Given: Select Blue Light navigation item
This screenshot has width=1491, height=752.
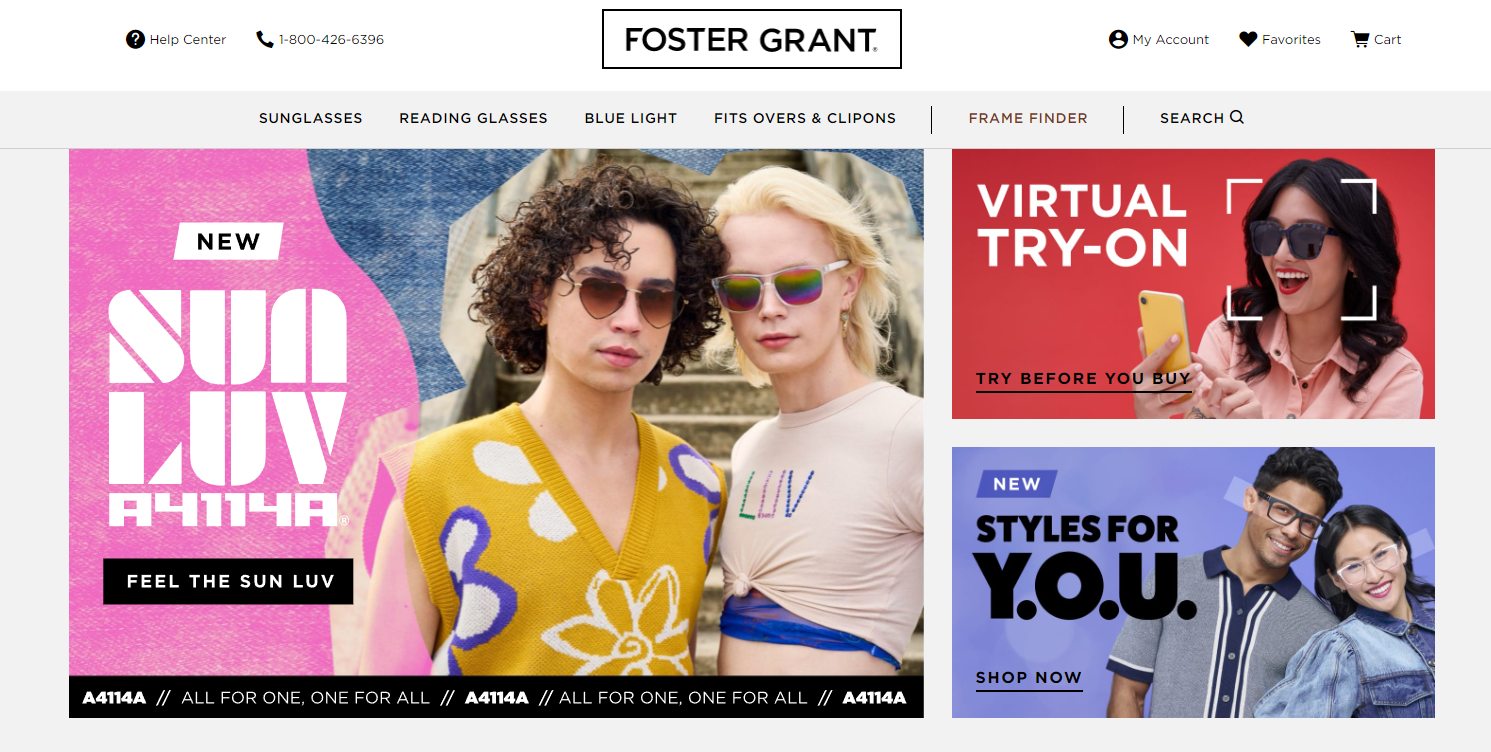Looking at the screenshot, I should tap(631, 118).
